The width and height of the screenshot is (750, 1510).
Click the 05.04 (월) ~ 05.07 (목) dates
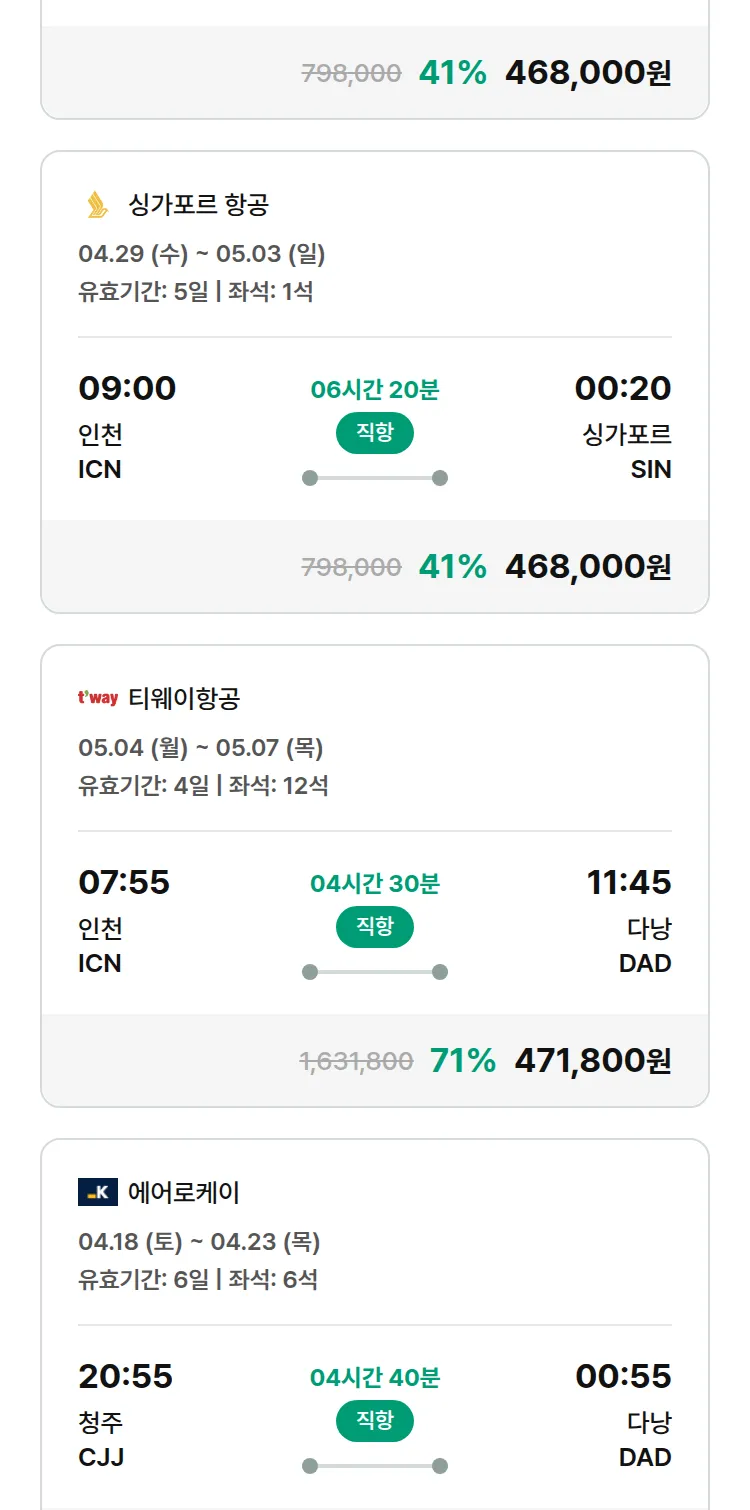pyautogui.click(x=201, y=748)
